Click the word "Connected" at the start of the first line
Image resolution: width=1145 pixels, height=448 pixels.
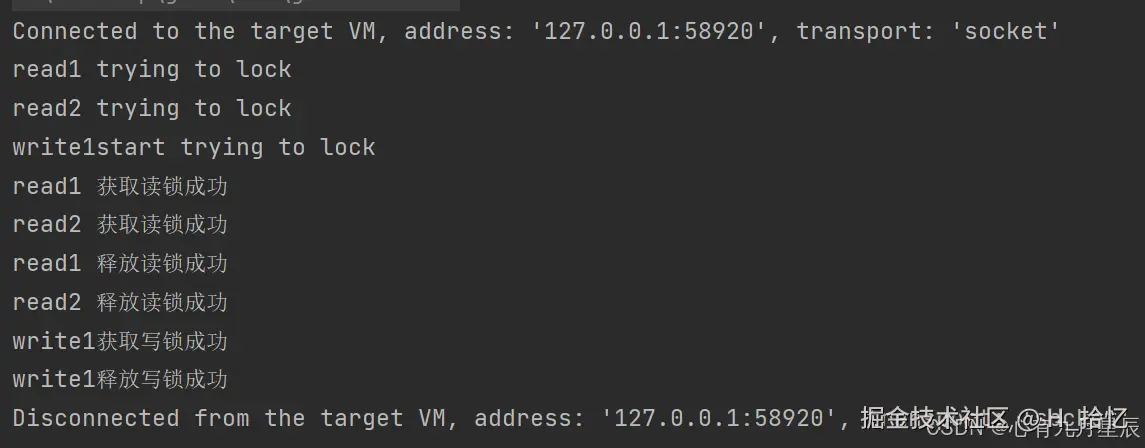[x=75, y=31]
